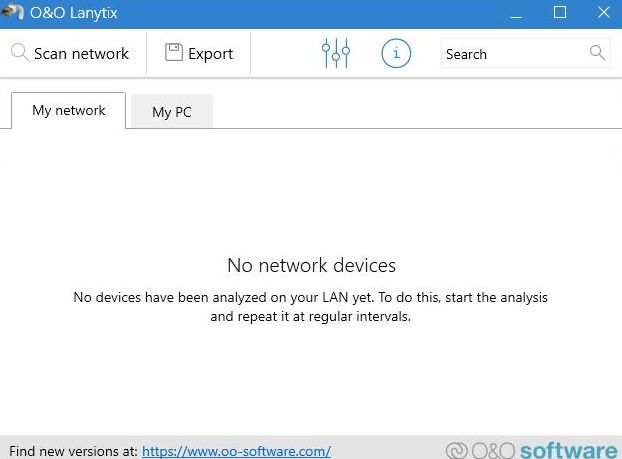The width and height of the screenshot is (622, 459).
Task: Close the O&O Lanytix window
Action: pyautogui.click(x=604, y=13)
